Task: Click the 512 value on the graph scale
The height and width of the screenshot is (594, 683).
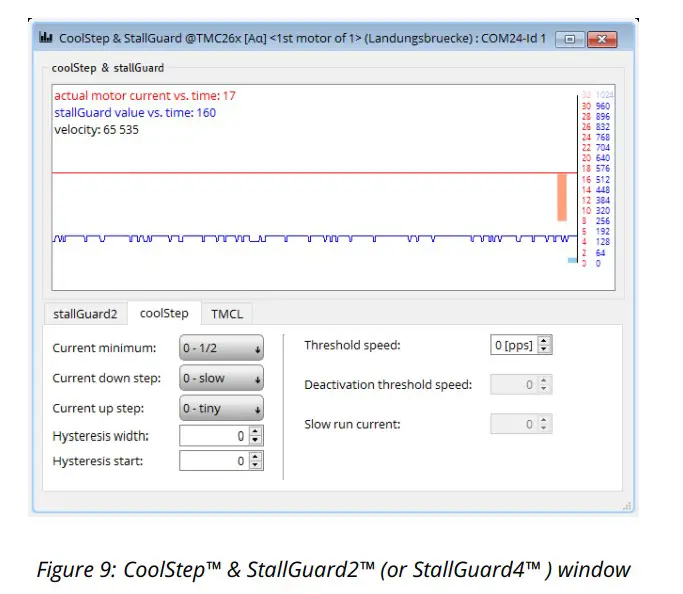Action: pyautogui.click(x=603, y=179)
